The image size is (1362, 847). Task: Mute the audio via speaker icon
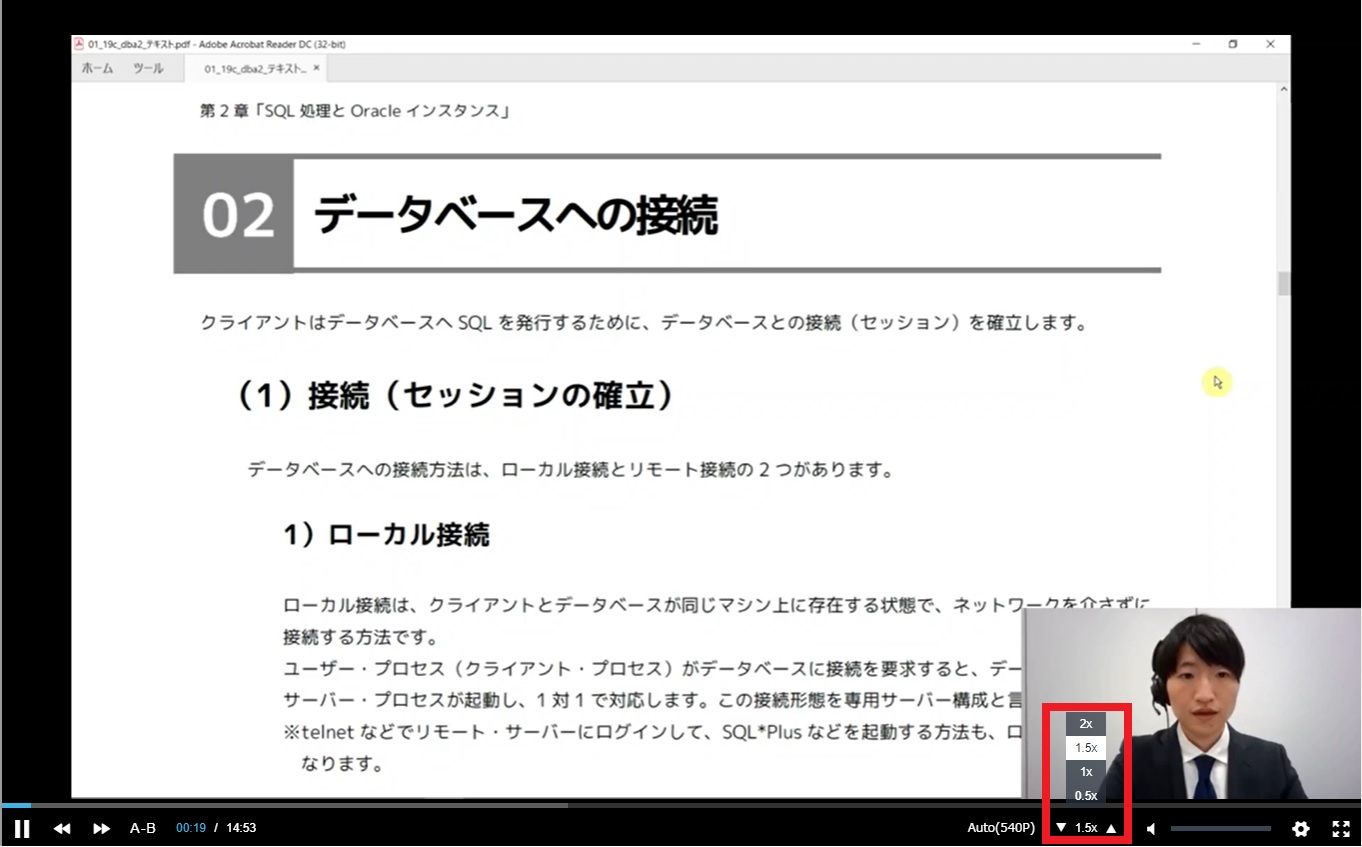1151,829
